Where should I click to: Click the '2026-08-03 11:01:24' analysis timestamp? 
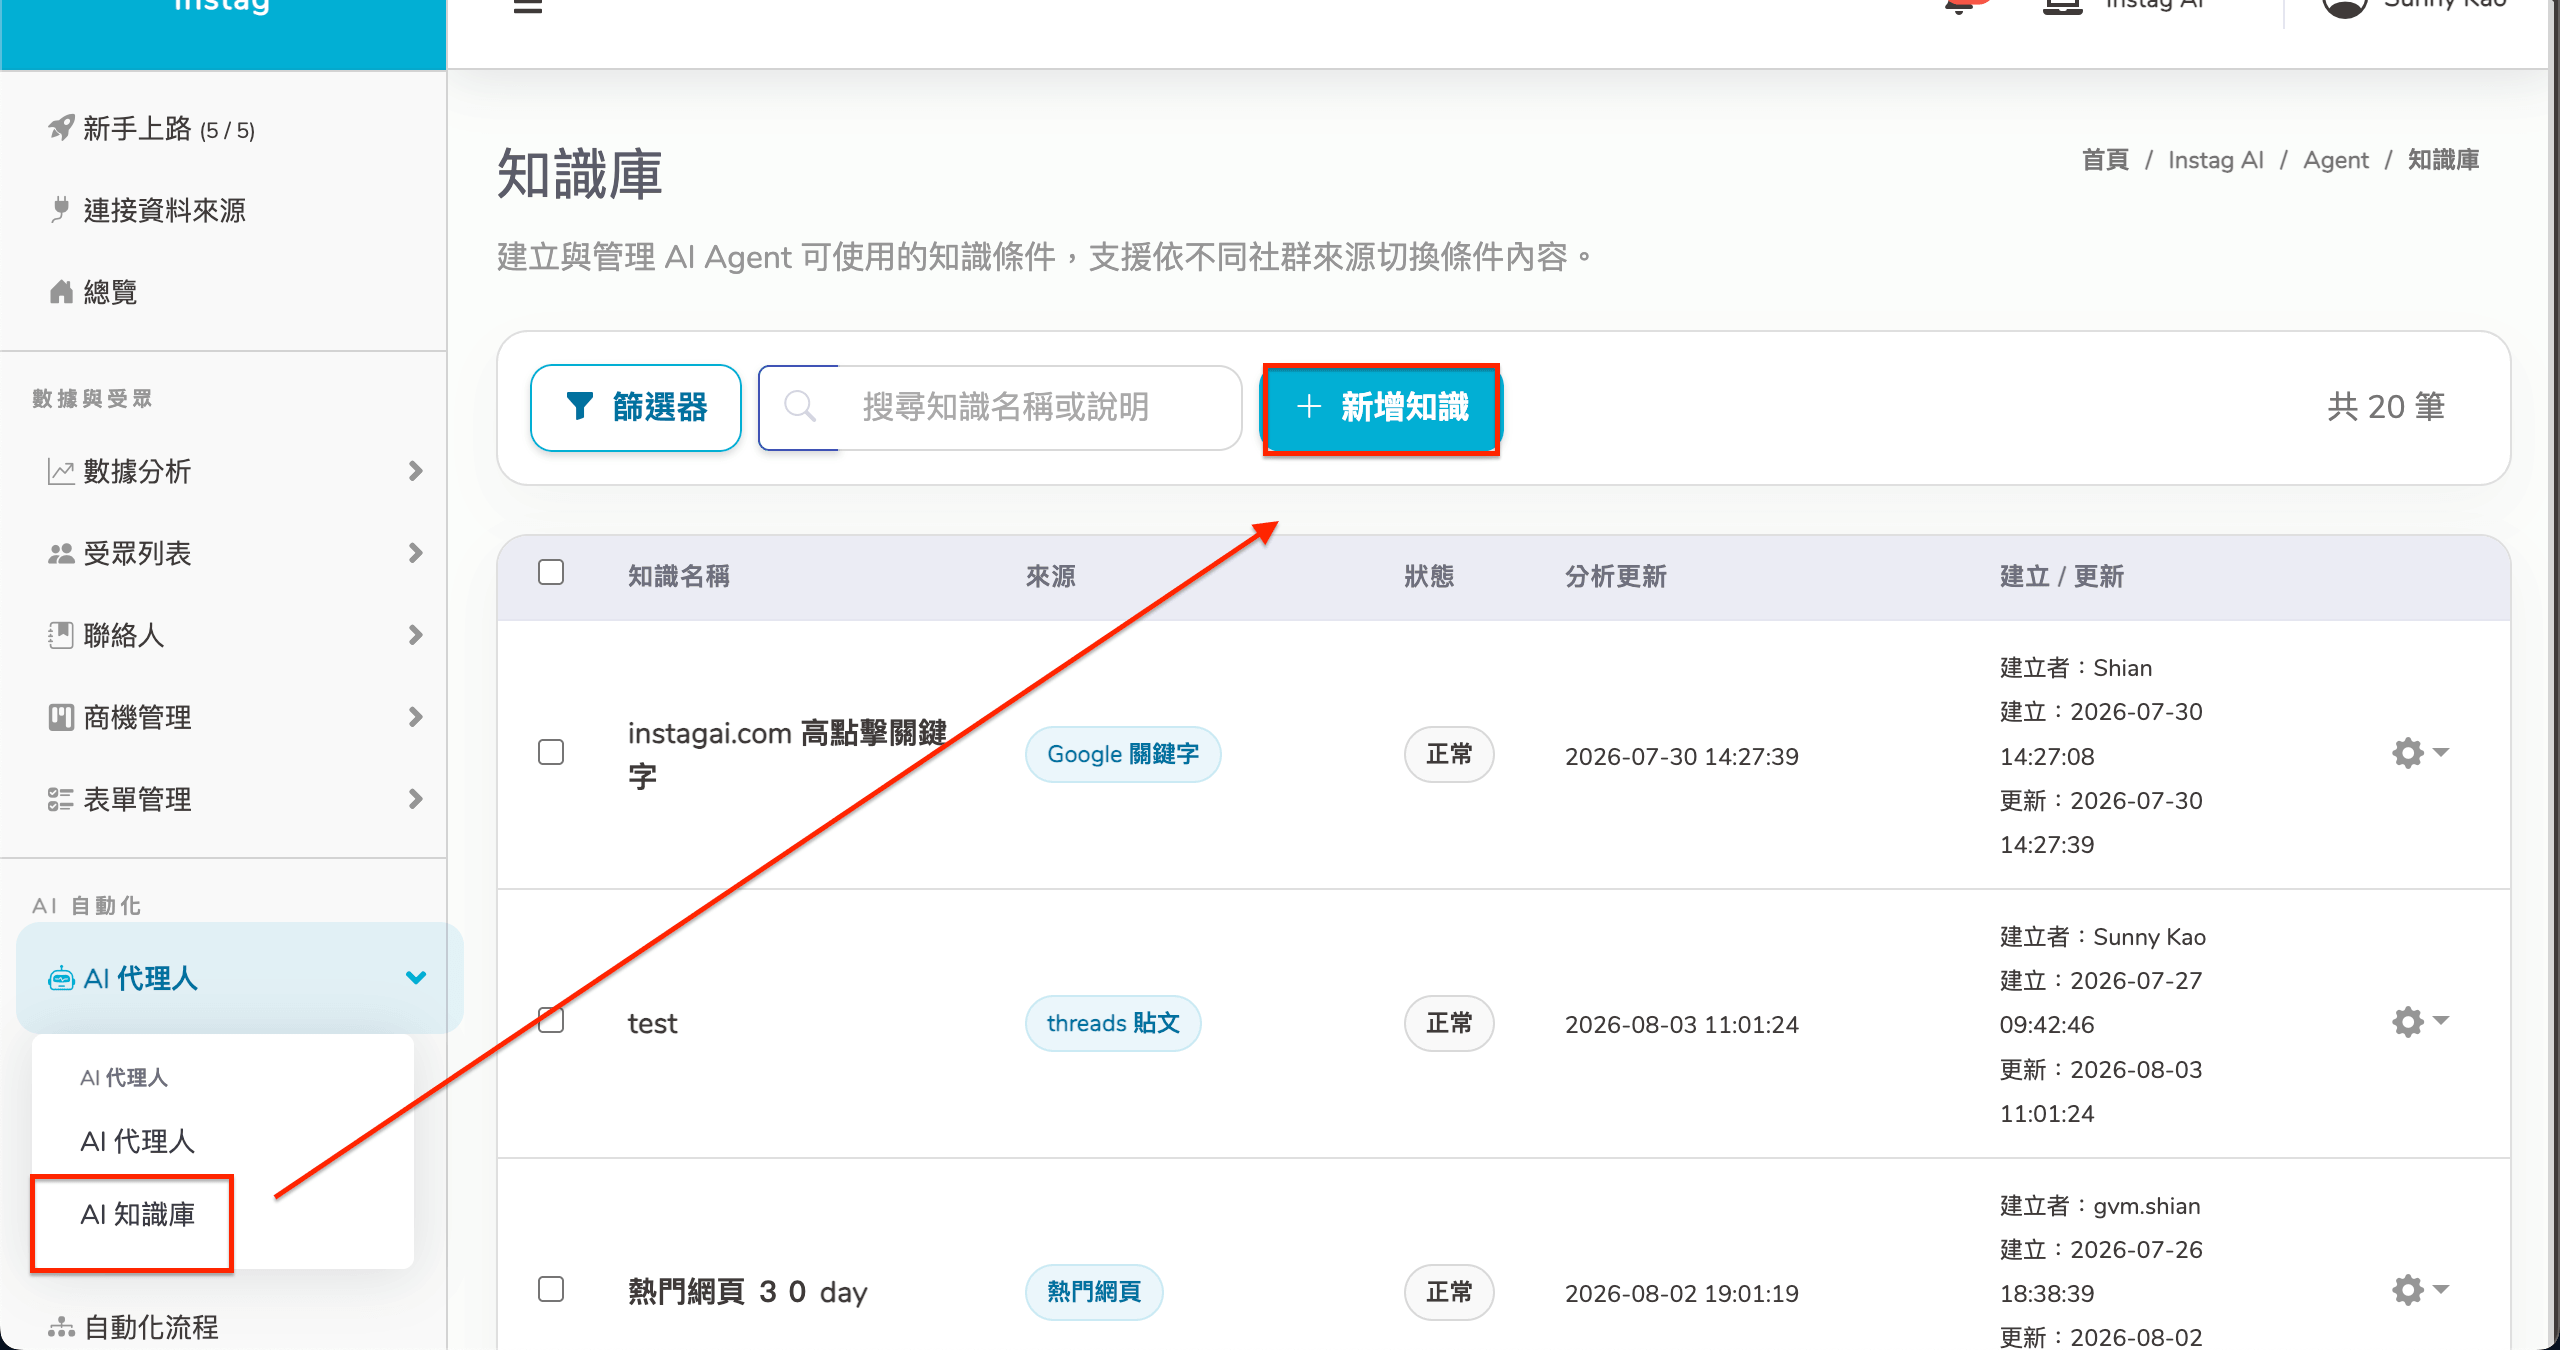tap(1681, 1024)
